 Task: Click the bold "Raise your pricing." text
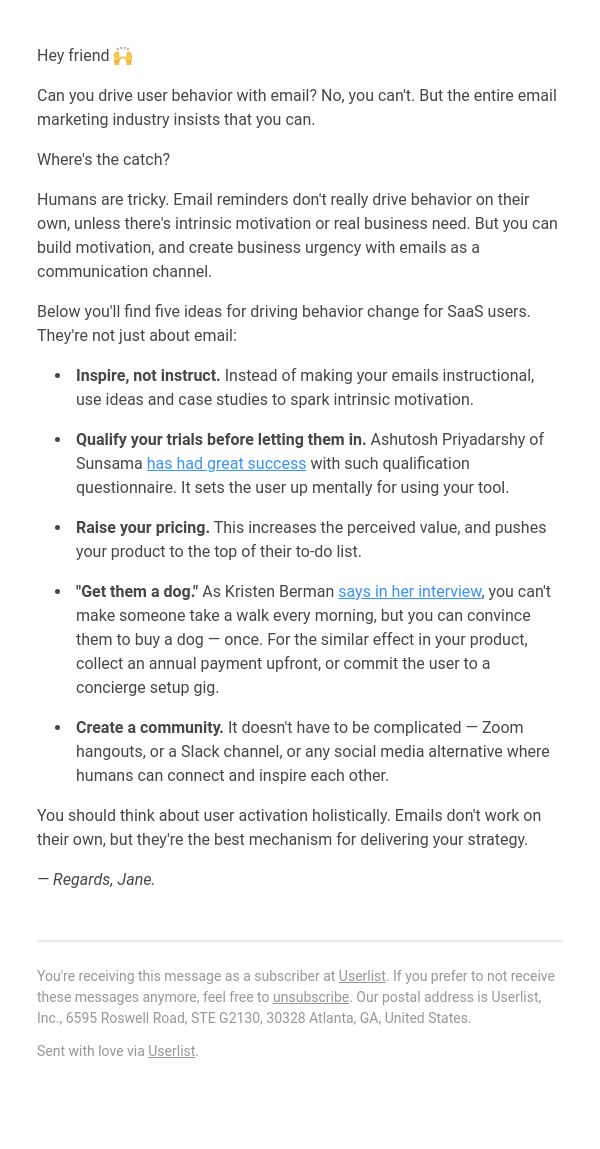click(143, 528)
